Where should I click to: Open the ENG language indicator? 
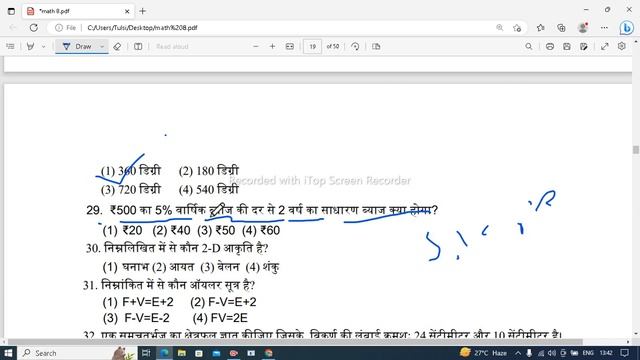point(588,353)
